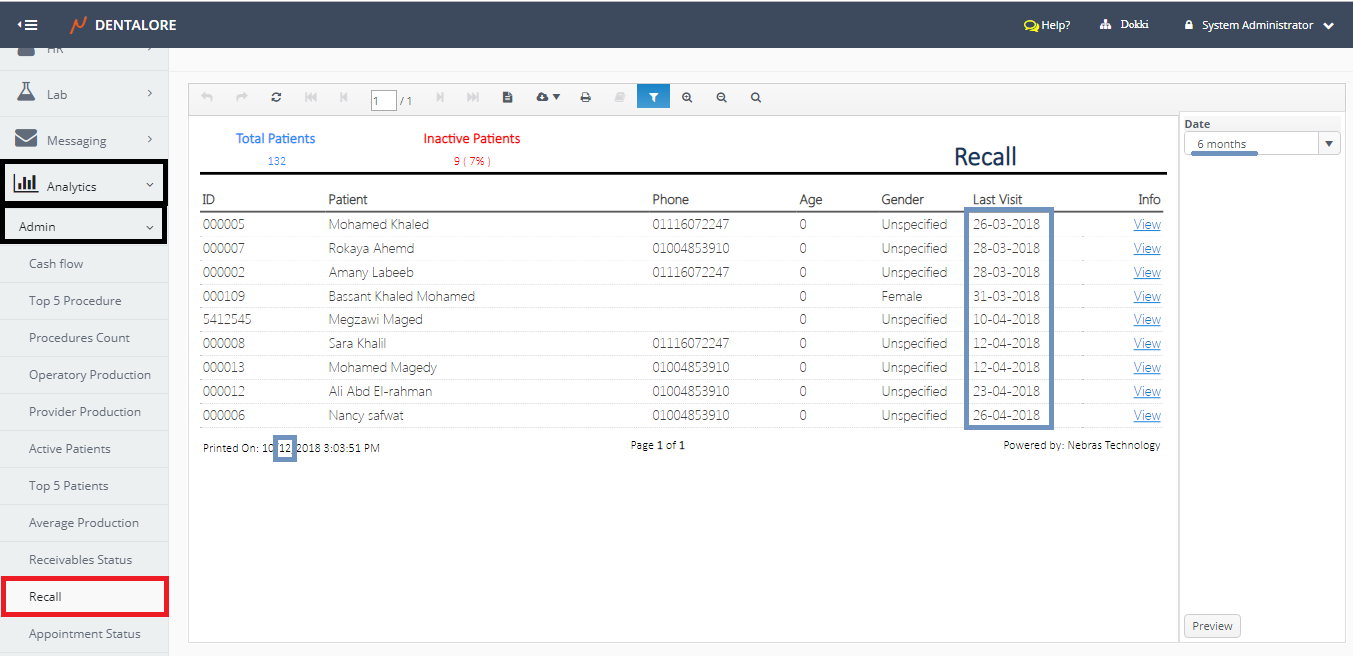Click the print report icon

pos(586,98)
